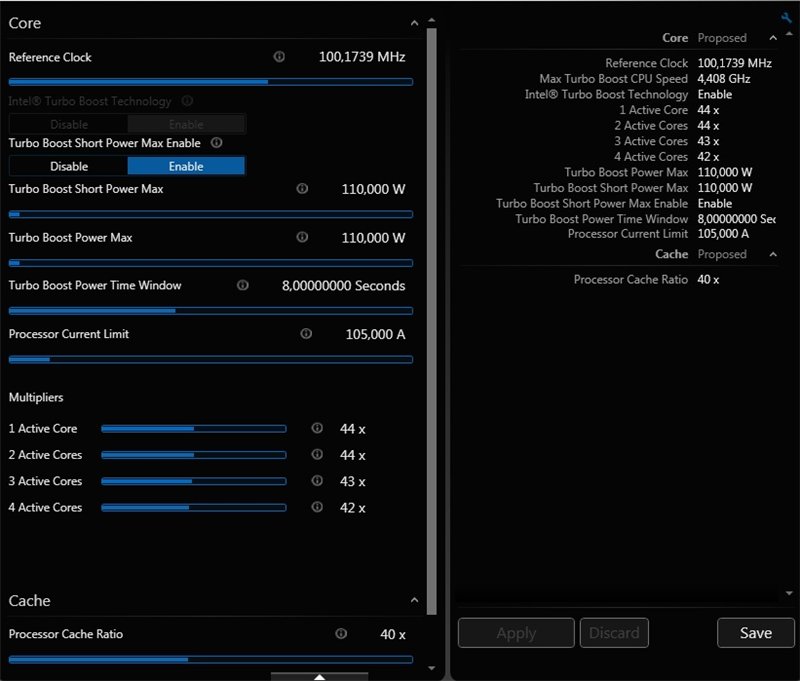Select Enable for Intel Turbo Boost Technology
Image resolution: width=800 pixels, height=681 pixels.
pos(186,124)
